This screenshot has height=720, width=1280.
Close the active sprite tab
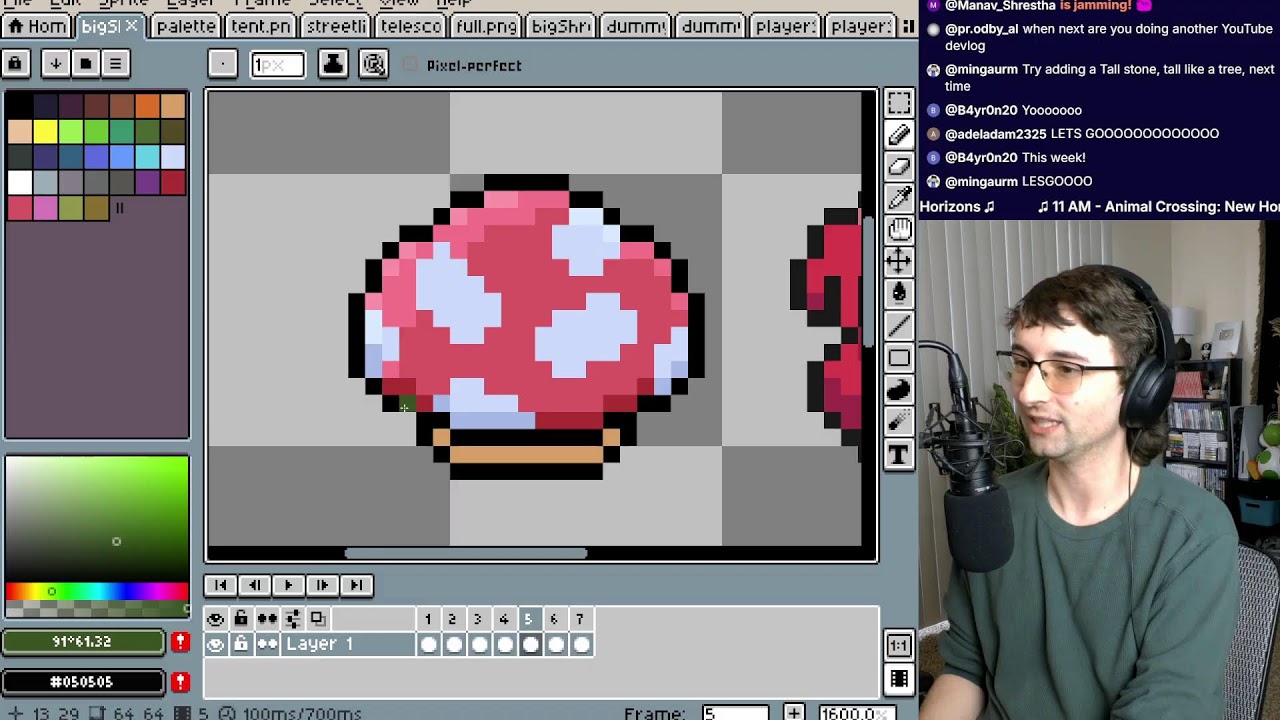[x=131, y=26]
